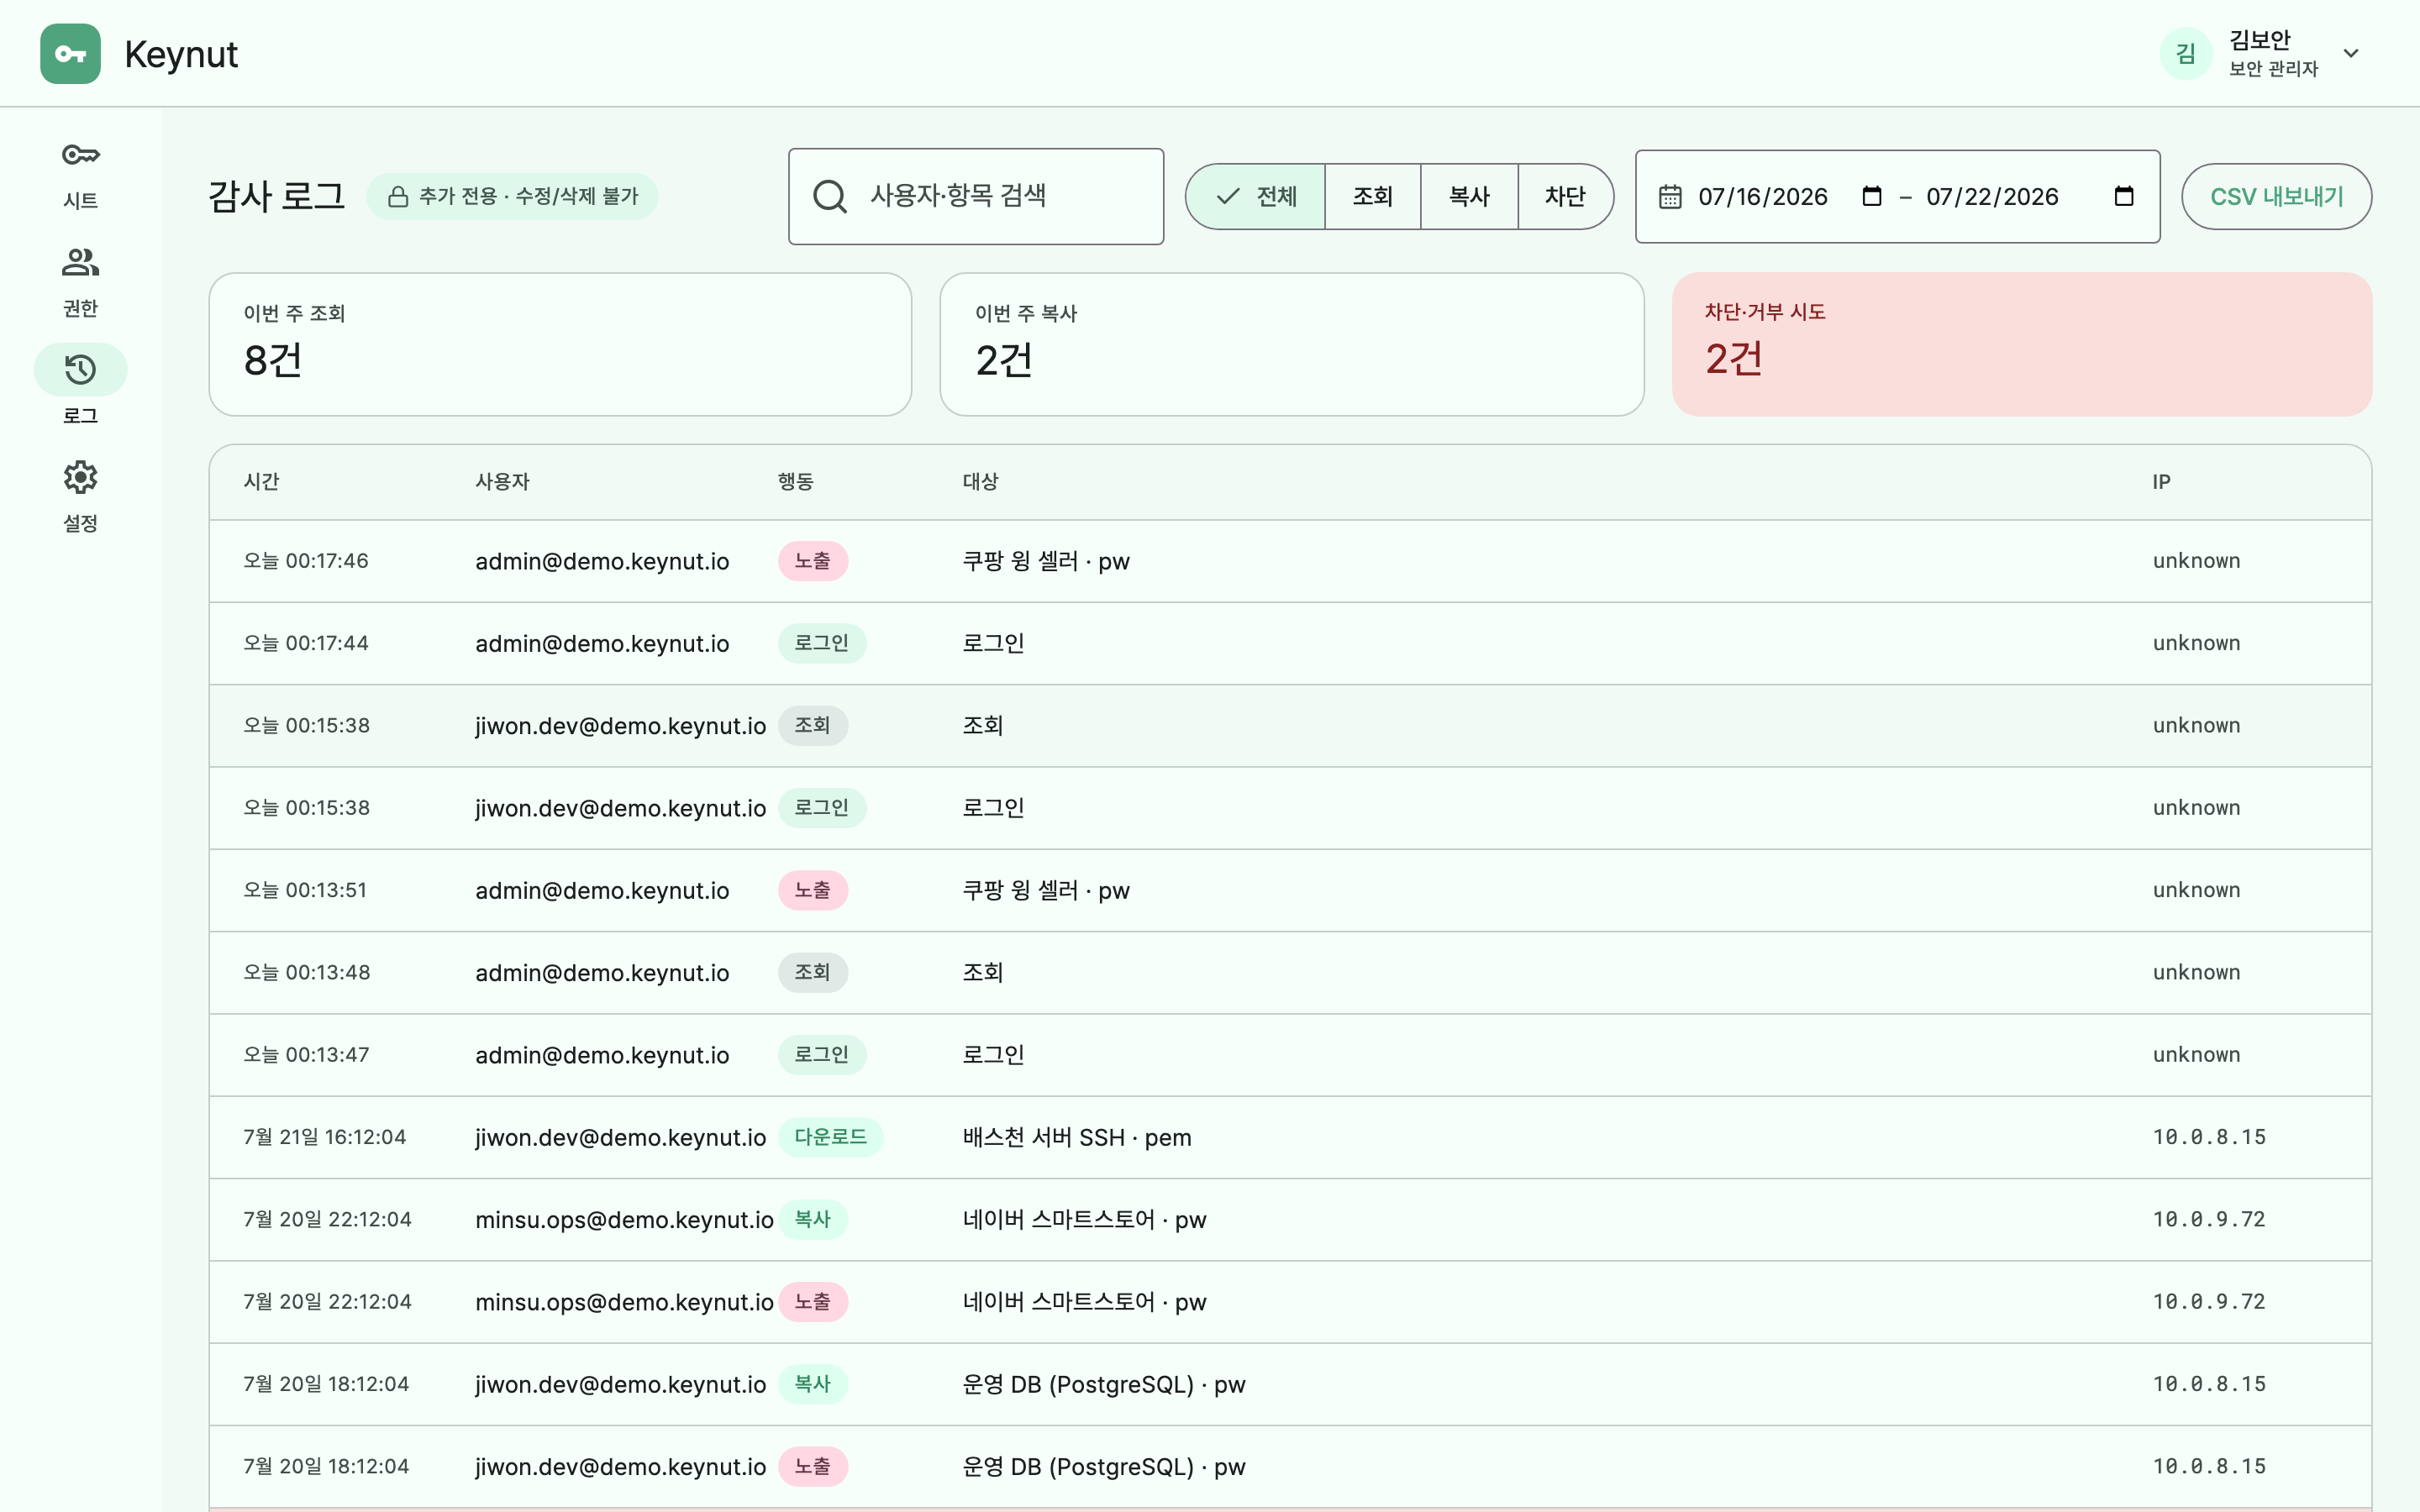
Task: Open the 07/16/2026 start date field
Action: (1763, 196)
